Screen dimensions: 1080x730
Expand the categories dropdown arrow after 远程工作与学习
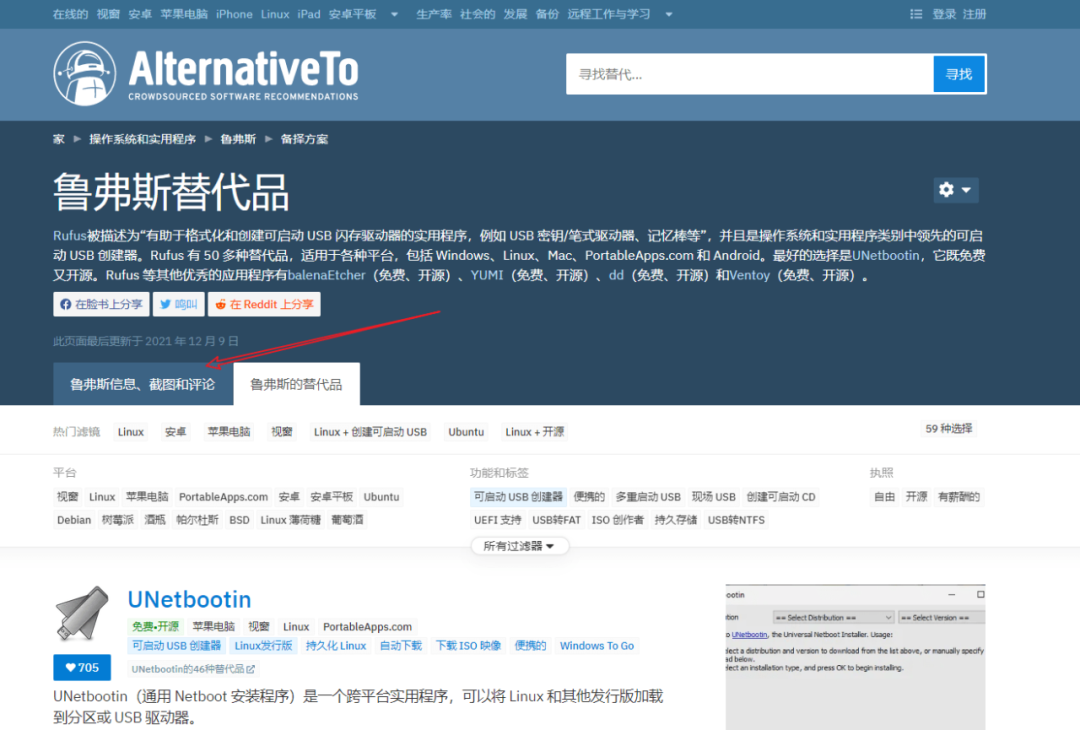click(669, 14)
